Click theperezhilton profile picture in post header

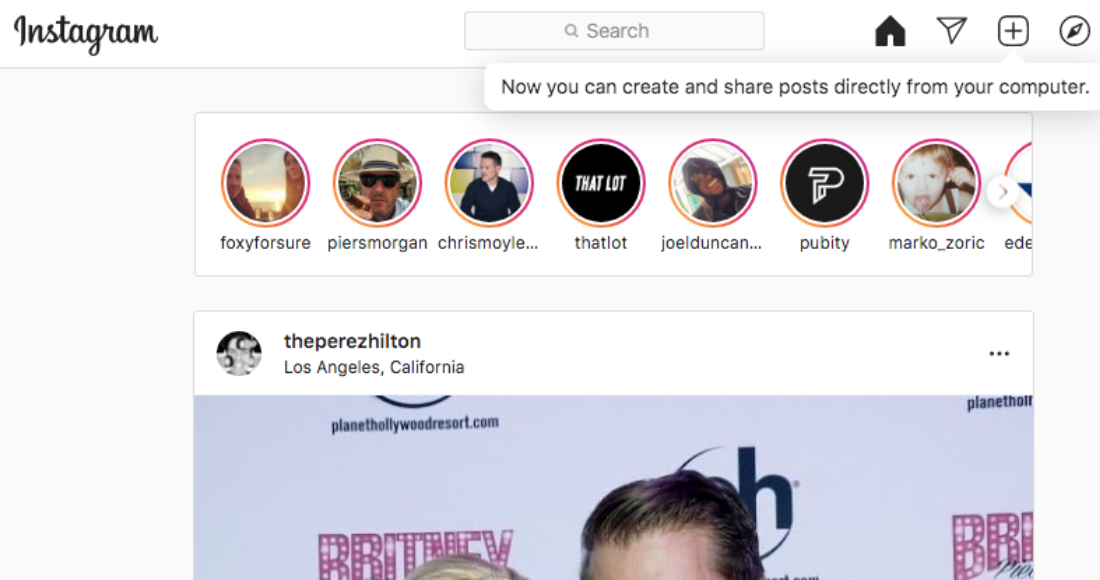pyautogui.click(x=239, y=353)
